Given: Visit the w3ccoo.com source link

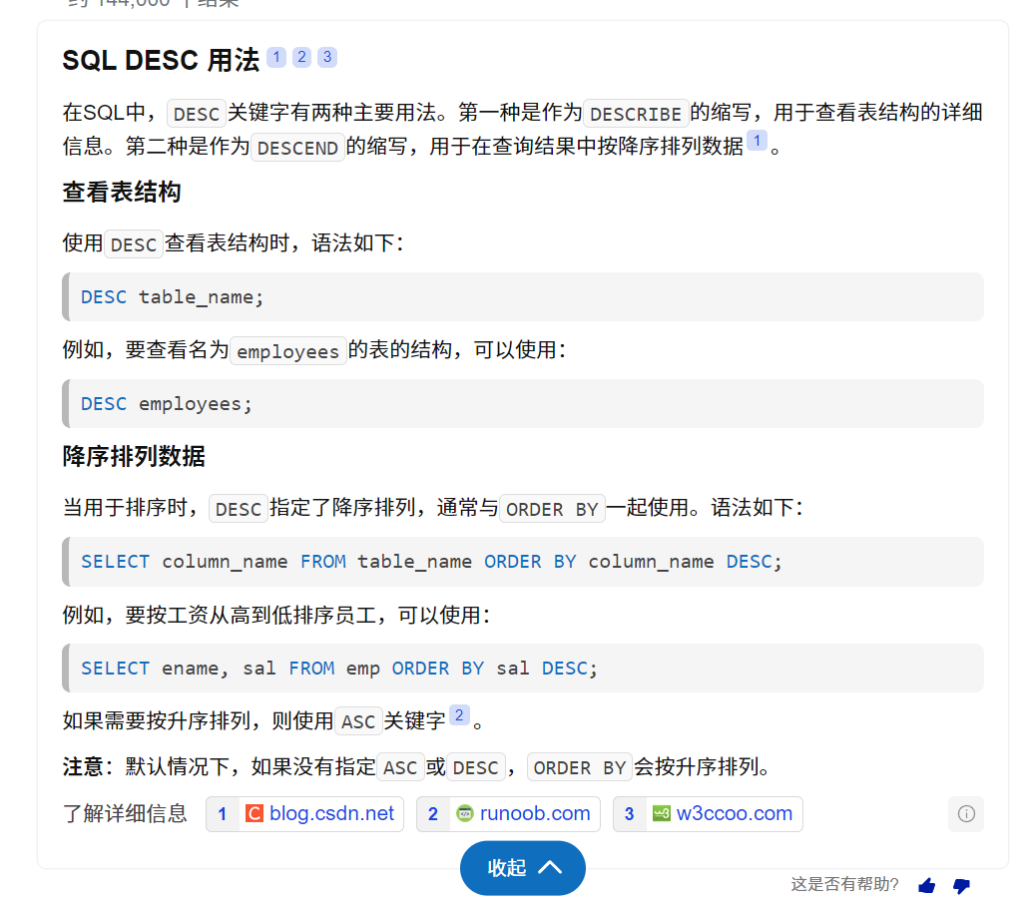Looking at the screenshot, I should (x=734, y=814).
